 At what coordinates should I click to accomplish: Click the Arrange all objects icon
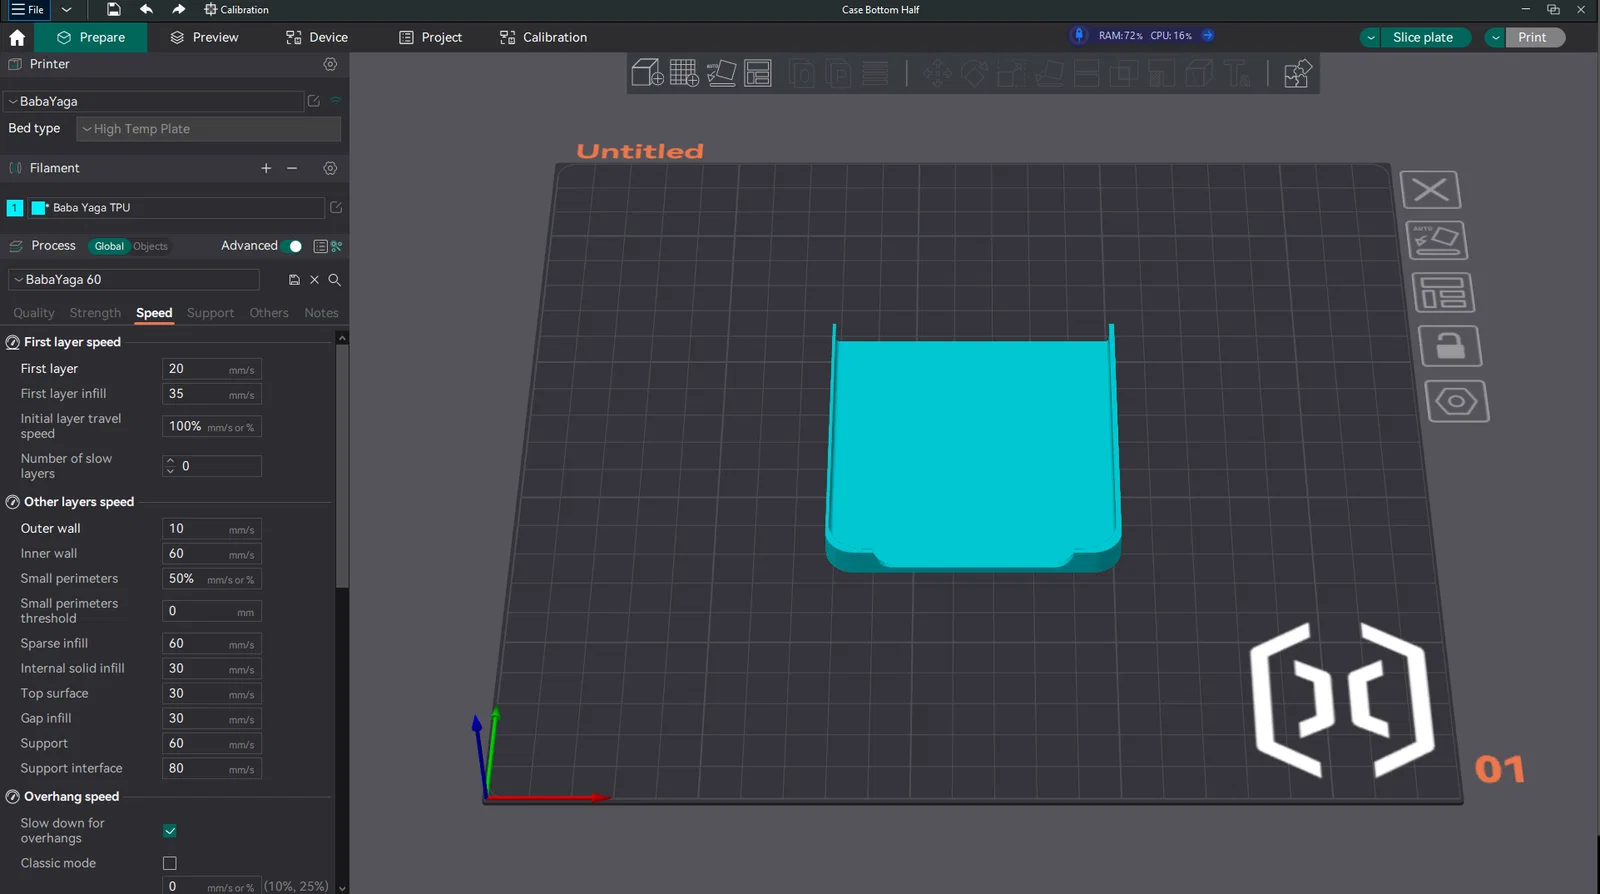(x=758, y=73)
